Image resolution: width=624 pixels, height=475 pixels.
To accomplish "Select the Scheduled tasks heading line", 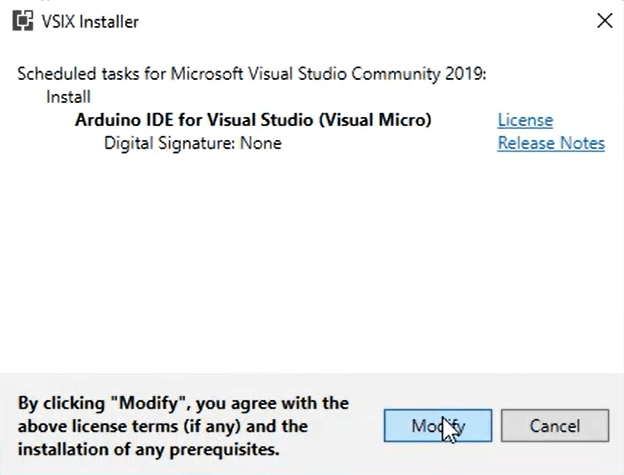I will coord(252,74).
